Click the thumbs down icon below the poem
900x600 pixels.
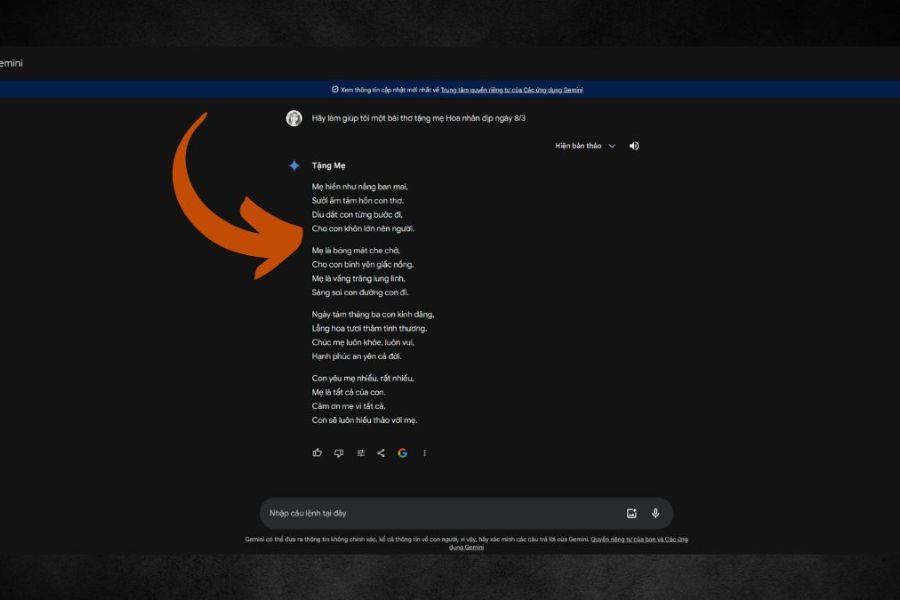tap(338, 453)
